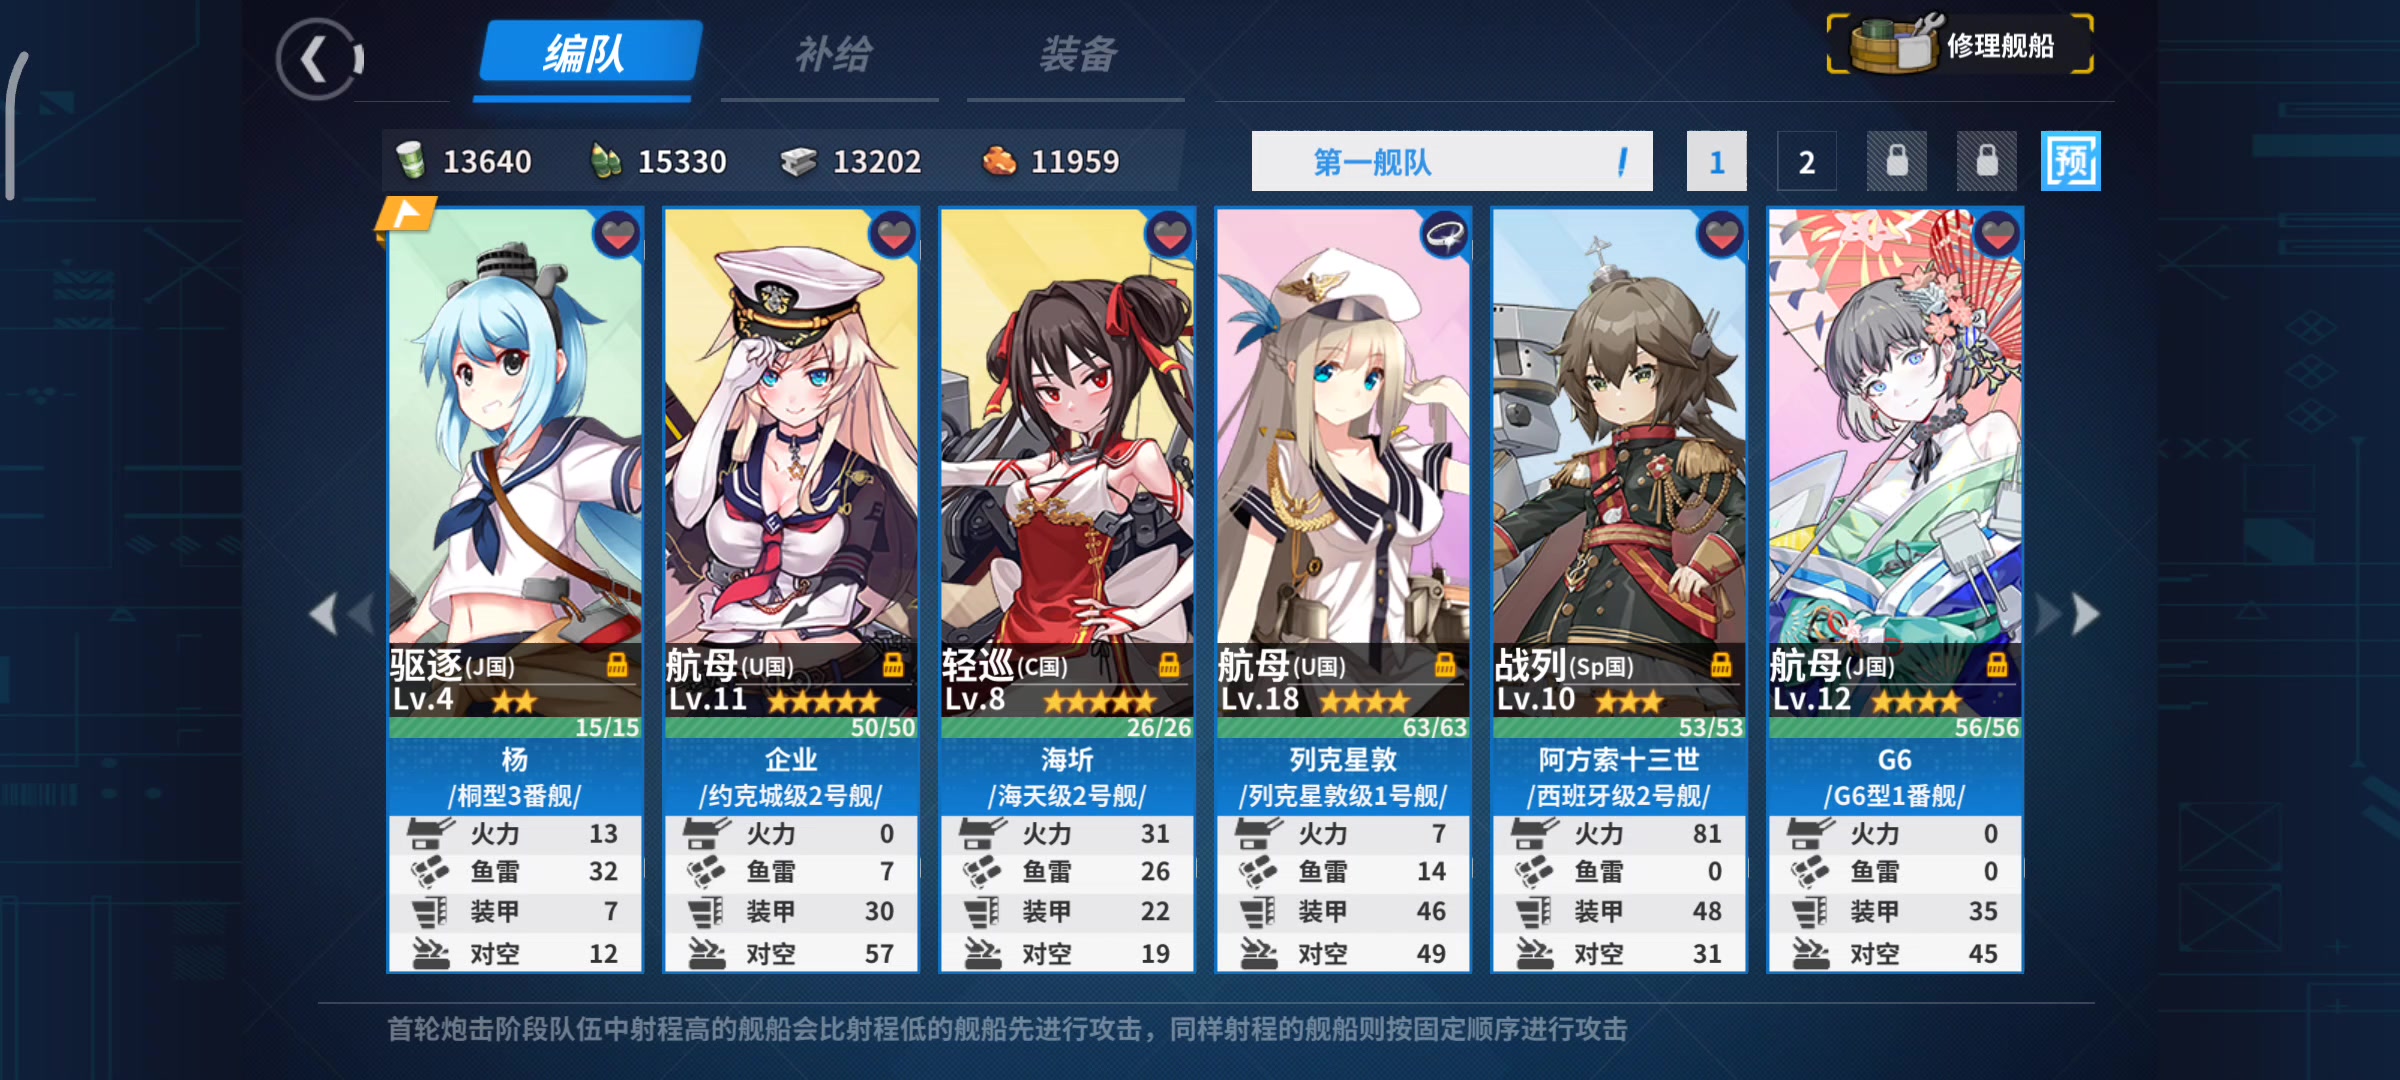Screen dimensions: 2400x1080
Task: Go to next fleet with right arrow
Action: pyautogui.click(x=2070, y=614)
